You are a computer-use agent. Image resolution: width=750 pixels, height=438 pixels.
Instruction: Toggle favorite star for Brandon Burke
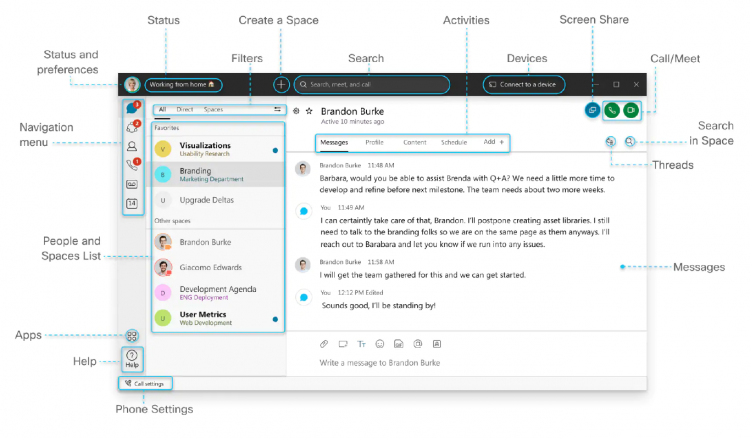point(310,110)
